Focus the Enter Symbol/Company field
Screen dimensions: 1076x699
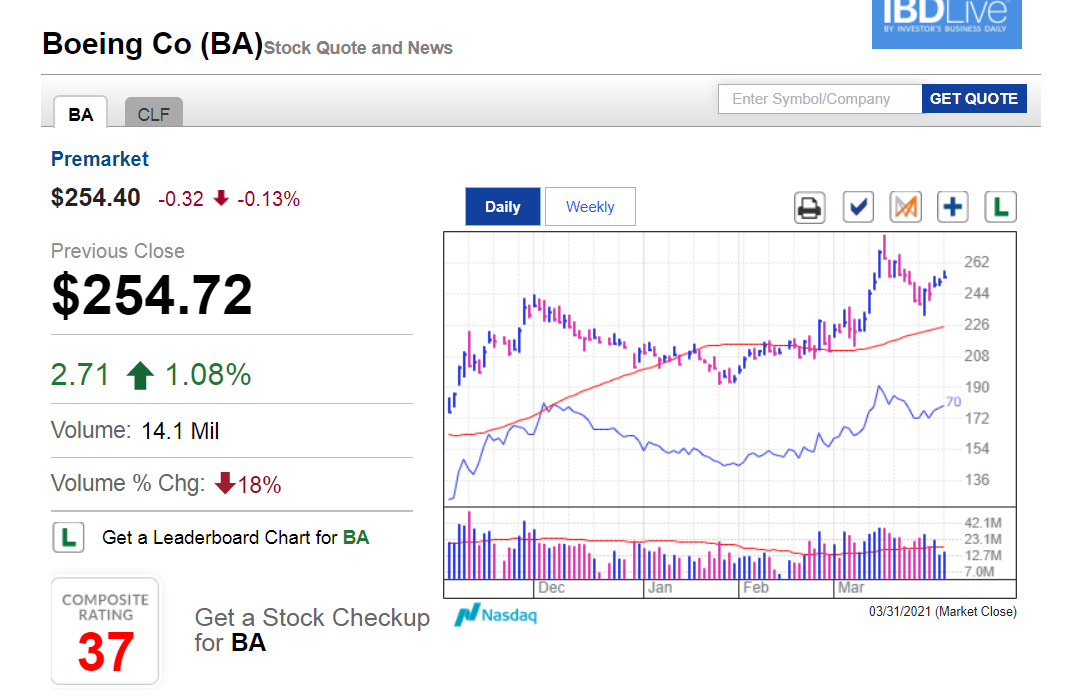click(x=820, y=99)
